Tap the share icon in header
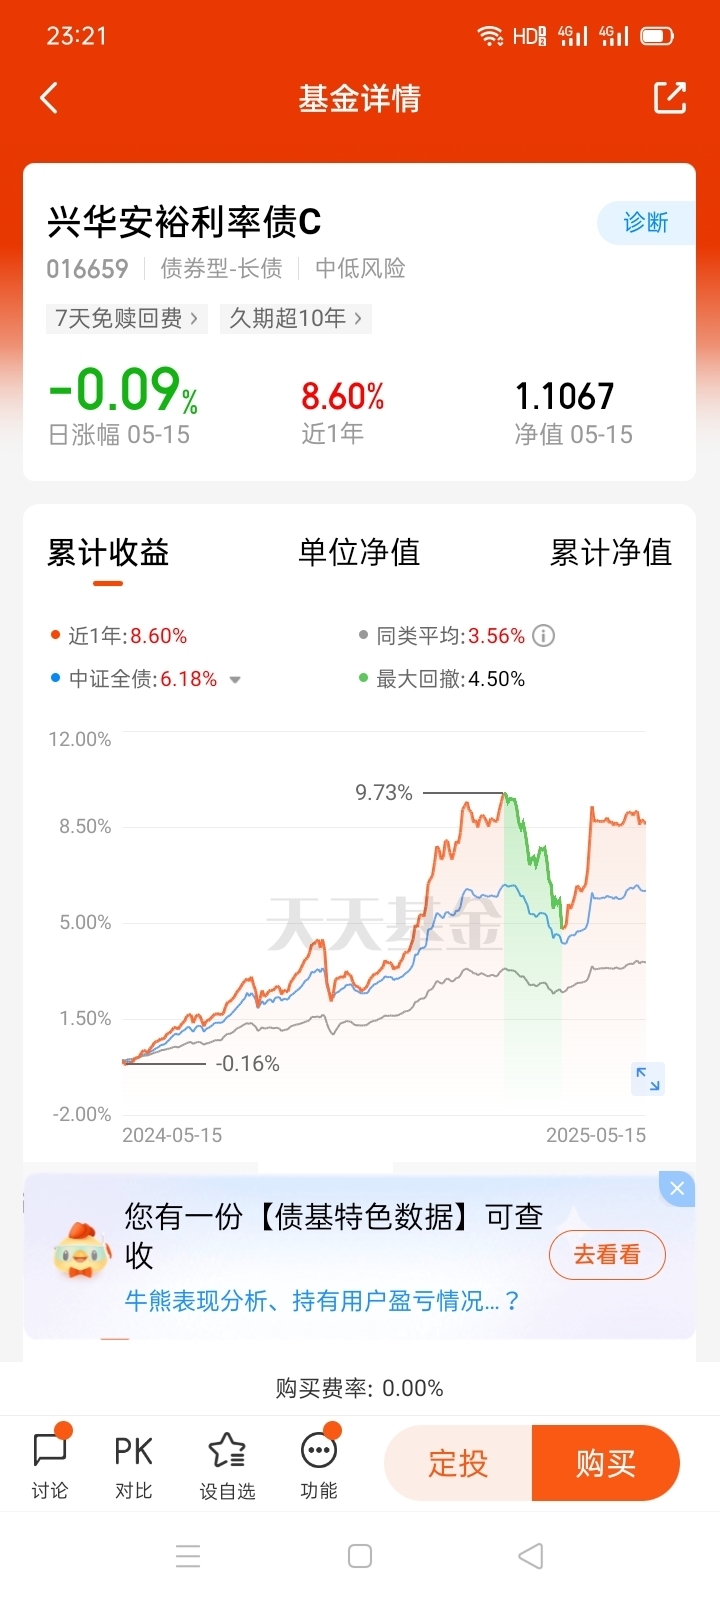 coord(670,97)
